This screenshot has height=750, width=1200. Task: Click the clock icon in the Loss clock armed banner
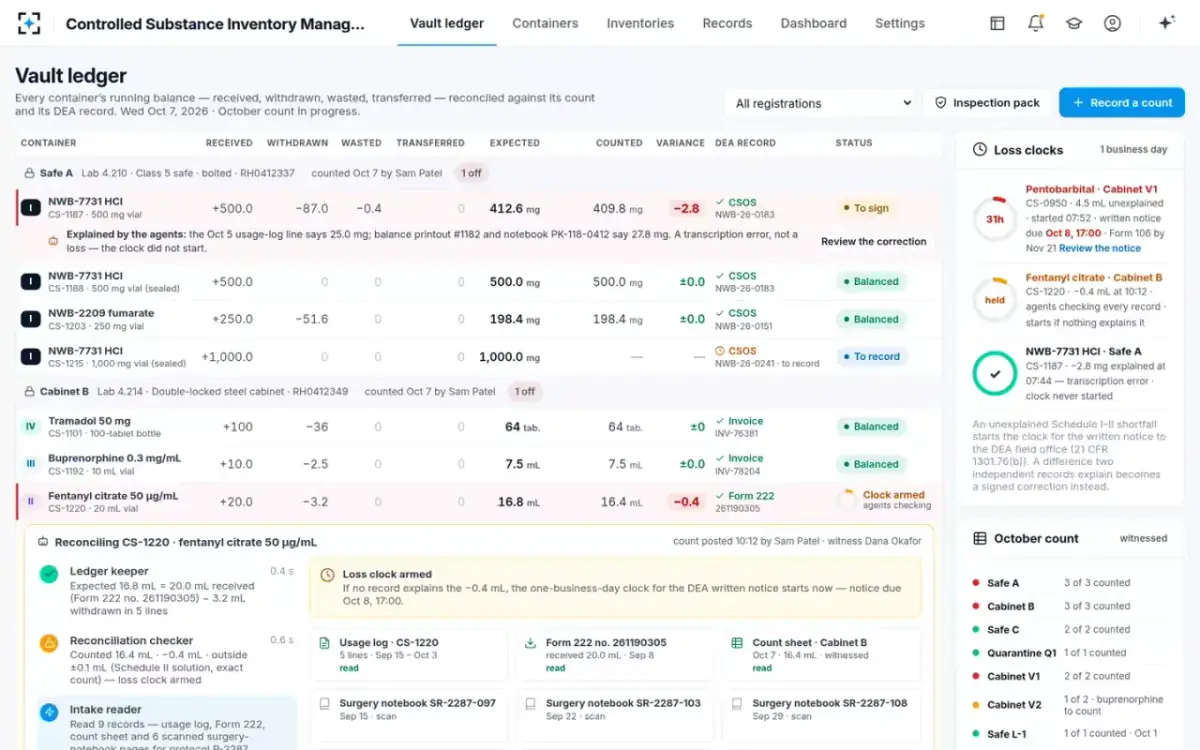coord(327,575)
